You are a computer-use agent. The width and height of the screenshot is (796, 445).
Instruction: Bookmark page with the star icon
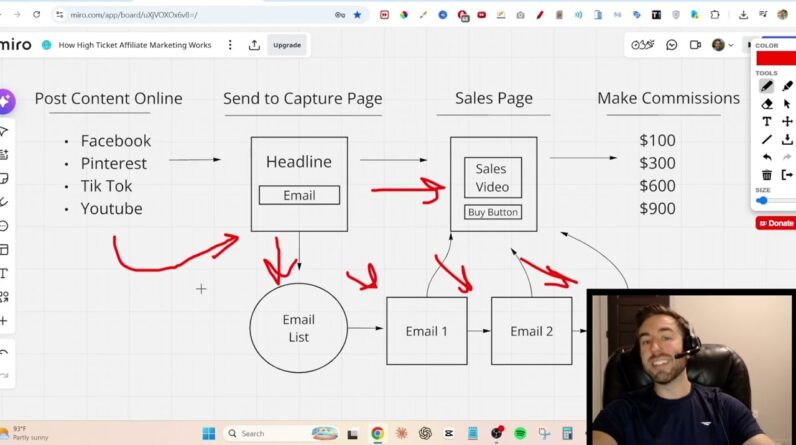click(357, 15)
